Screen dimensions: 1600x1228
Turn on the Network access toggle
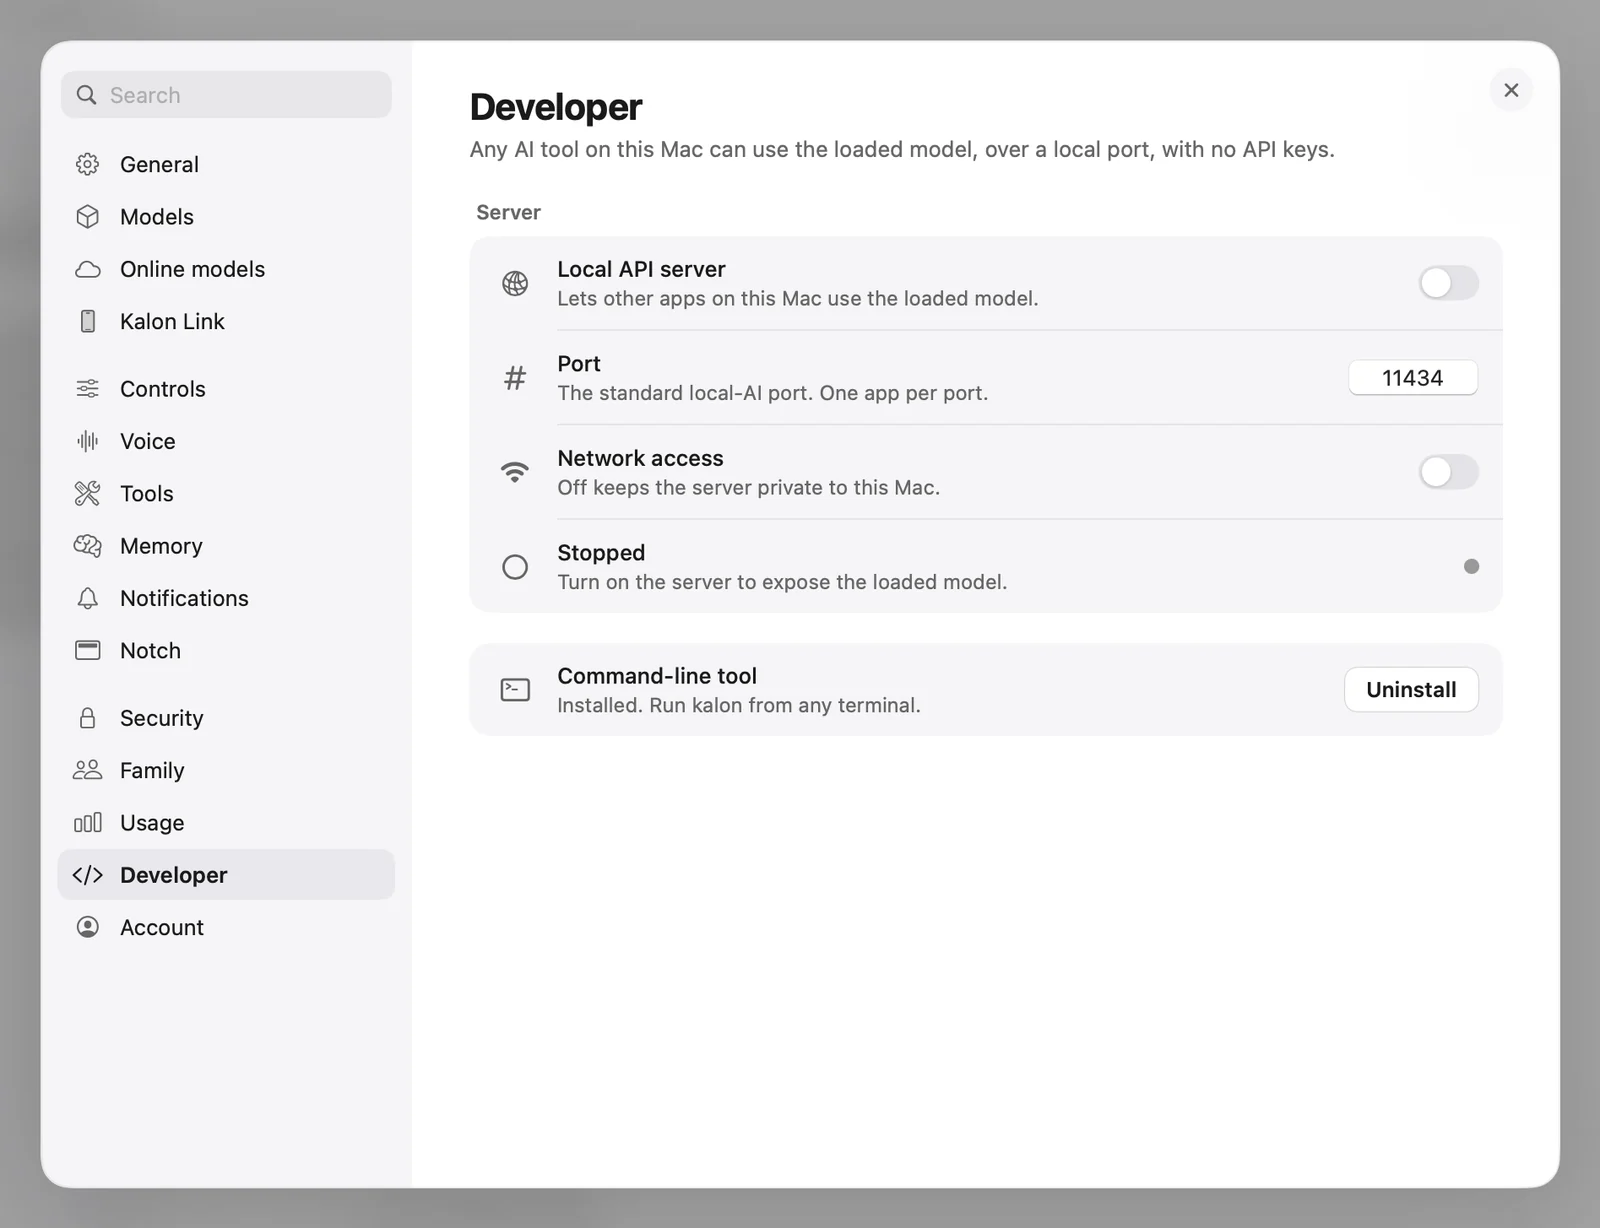click(x=1448, y=472)
